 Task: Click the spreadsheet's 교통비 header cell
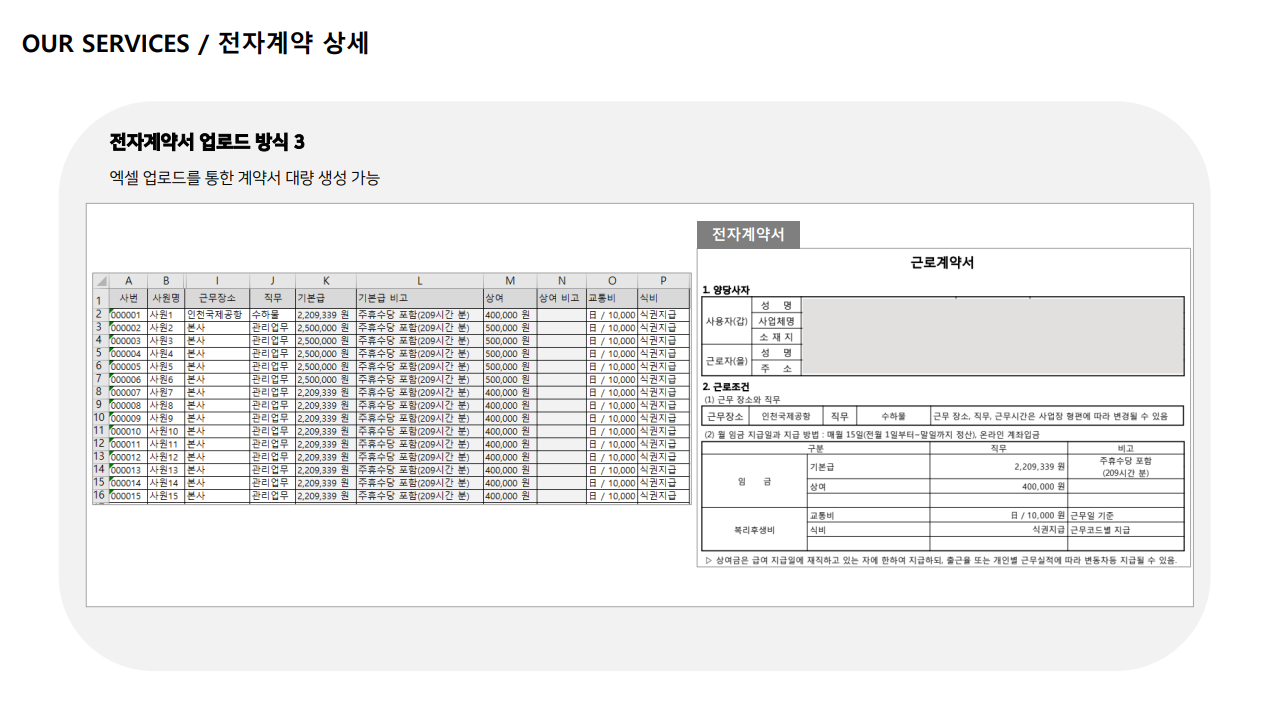point(612,298)
